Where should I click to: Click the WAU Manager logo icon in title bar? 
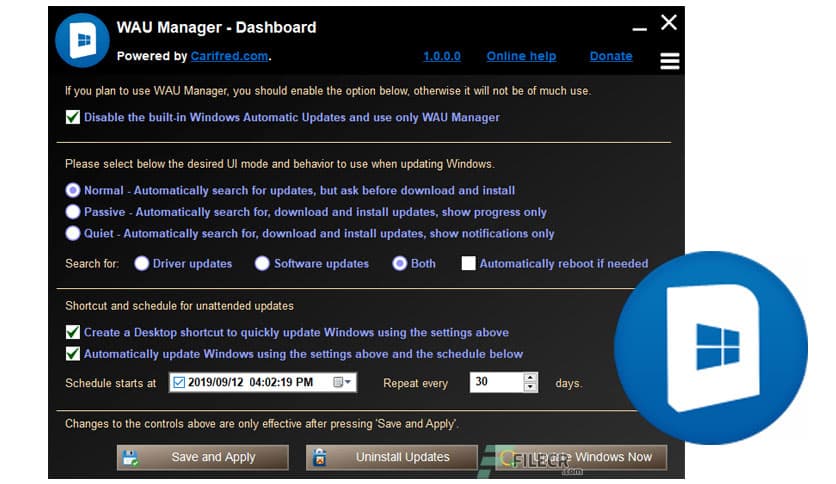82,41
